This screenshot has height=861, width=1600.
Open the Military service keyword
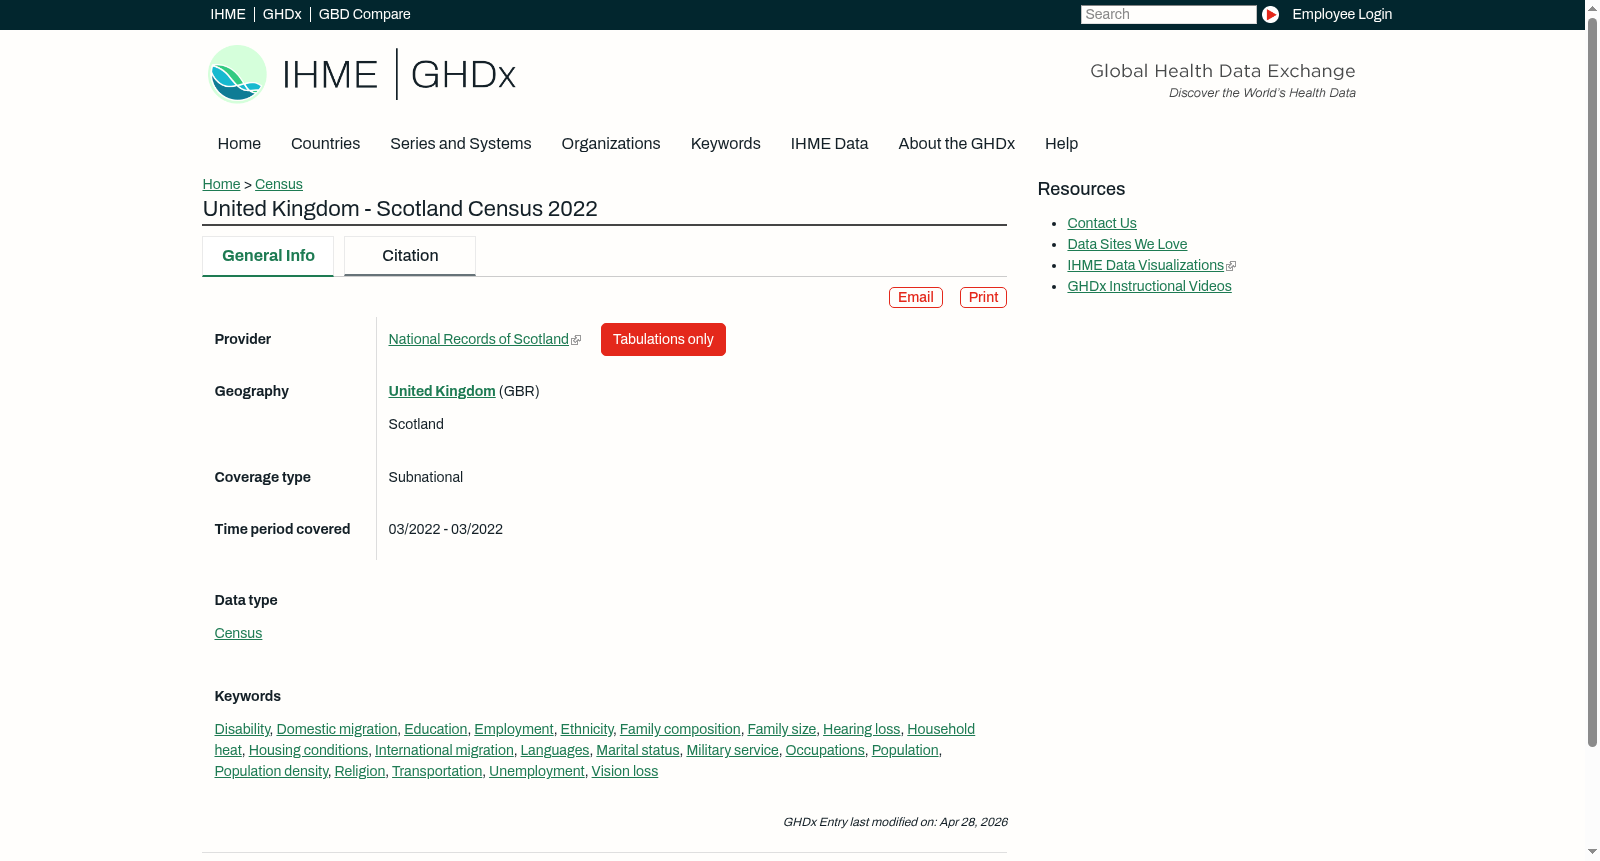732,750
